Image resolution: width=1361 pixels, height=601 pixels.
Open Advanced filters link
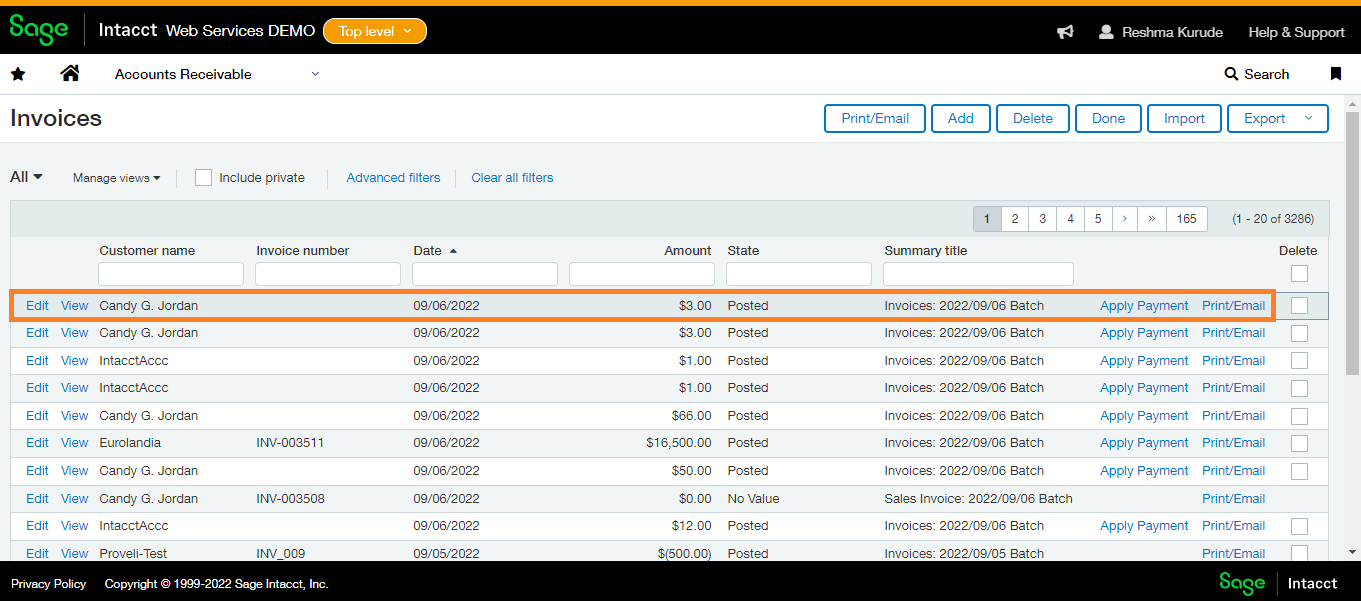(393, 178)
